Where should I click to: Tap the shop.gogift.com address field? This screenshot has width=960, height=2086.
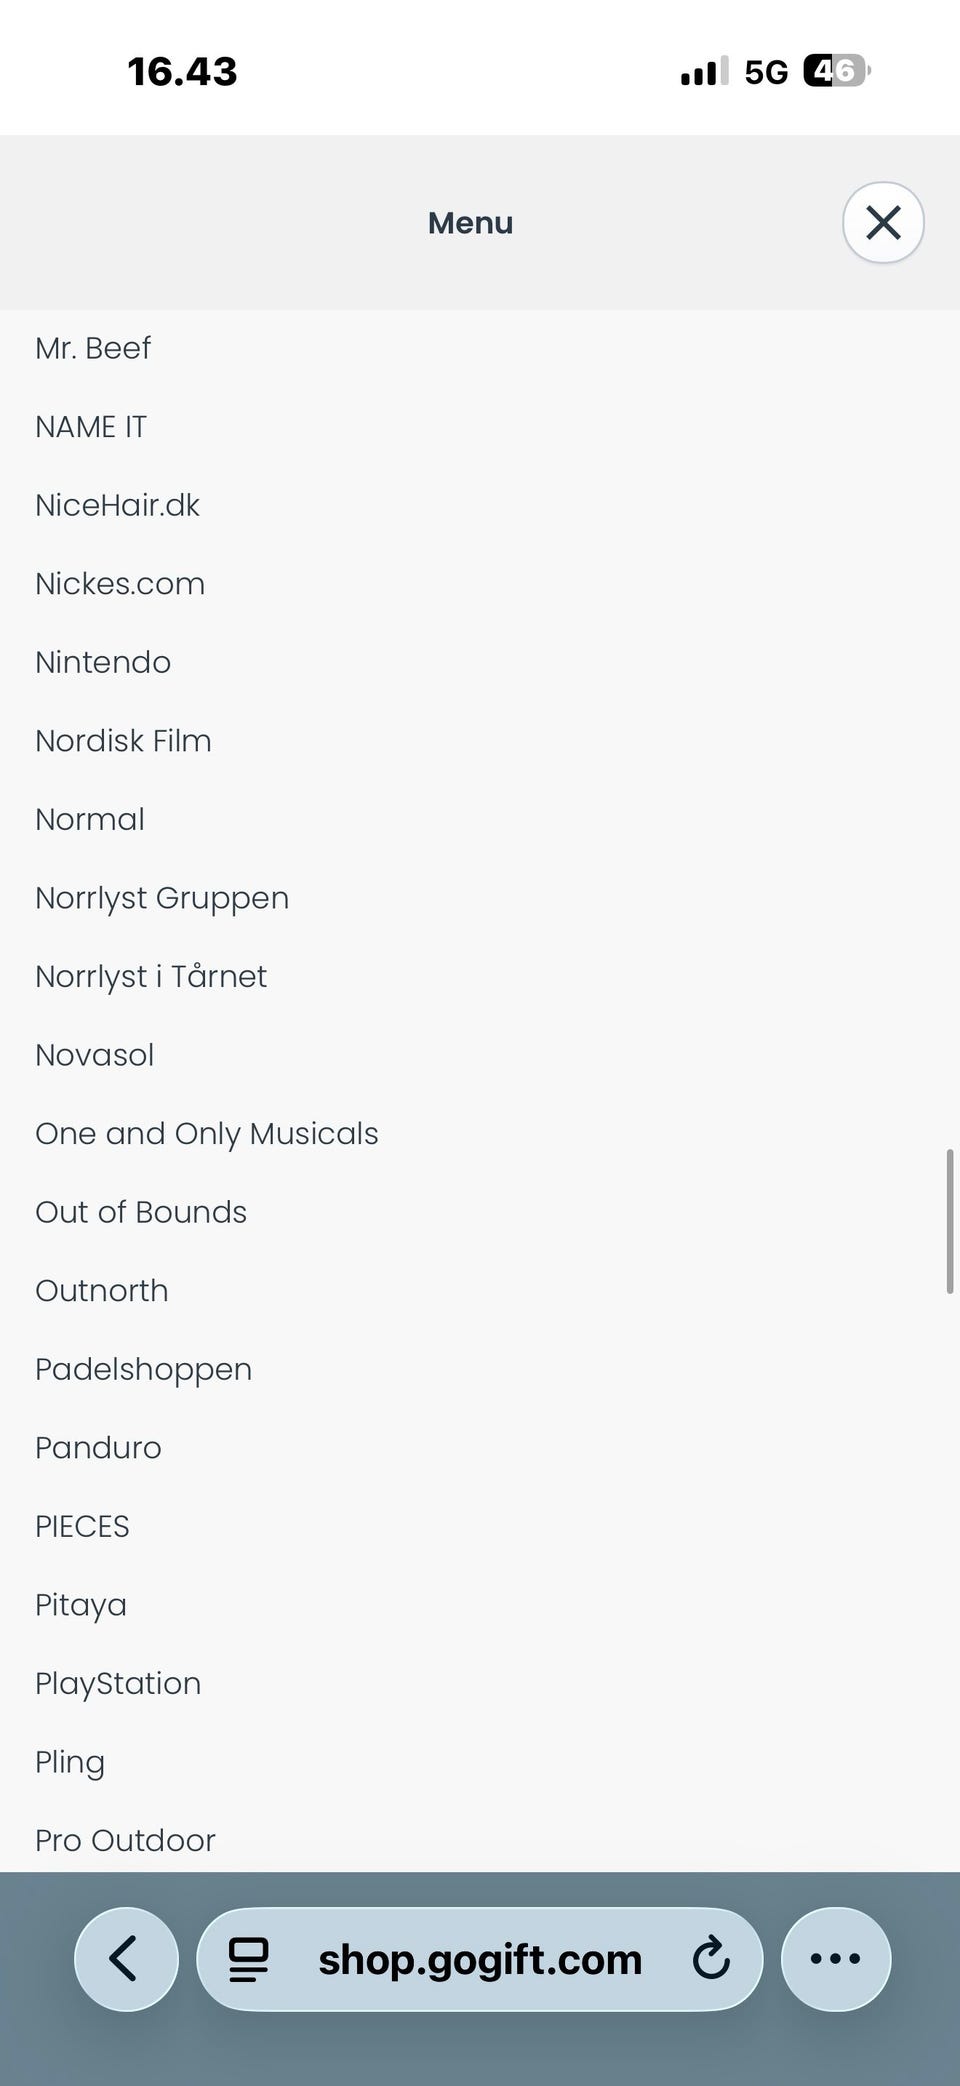click(480, 1958)
